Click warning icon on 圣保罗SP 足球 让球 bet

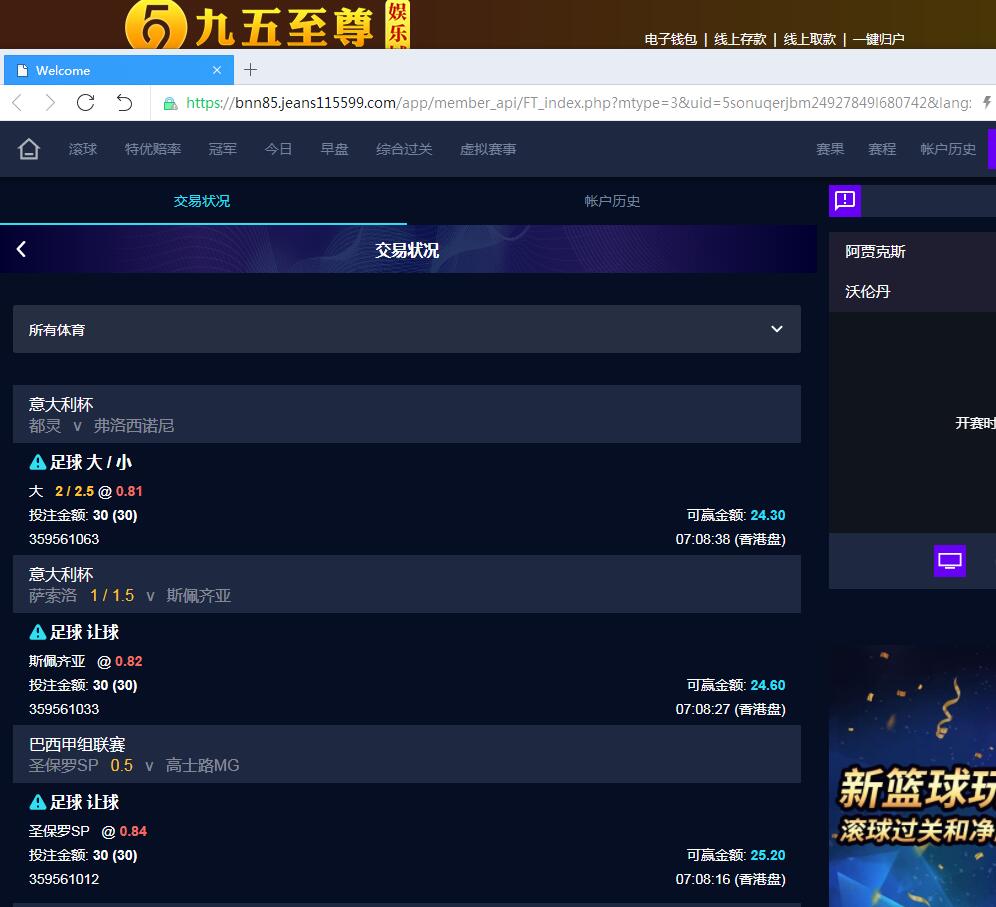click(37, 802)
